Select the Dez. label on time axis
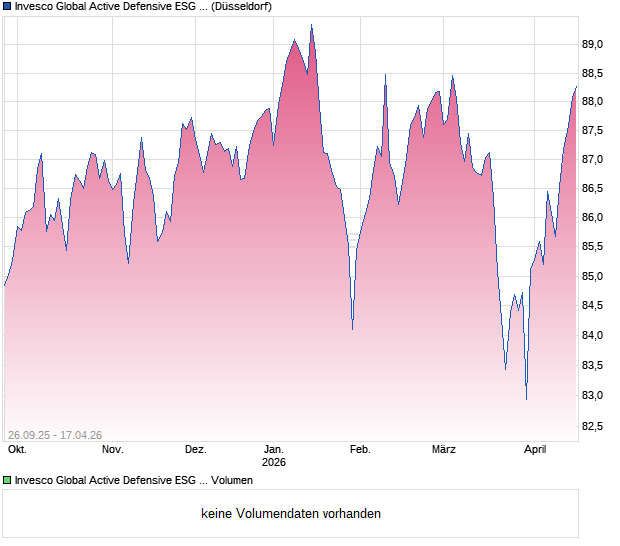The image size is (620, 546). [x=196, y=450]
